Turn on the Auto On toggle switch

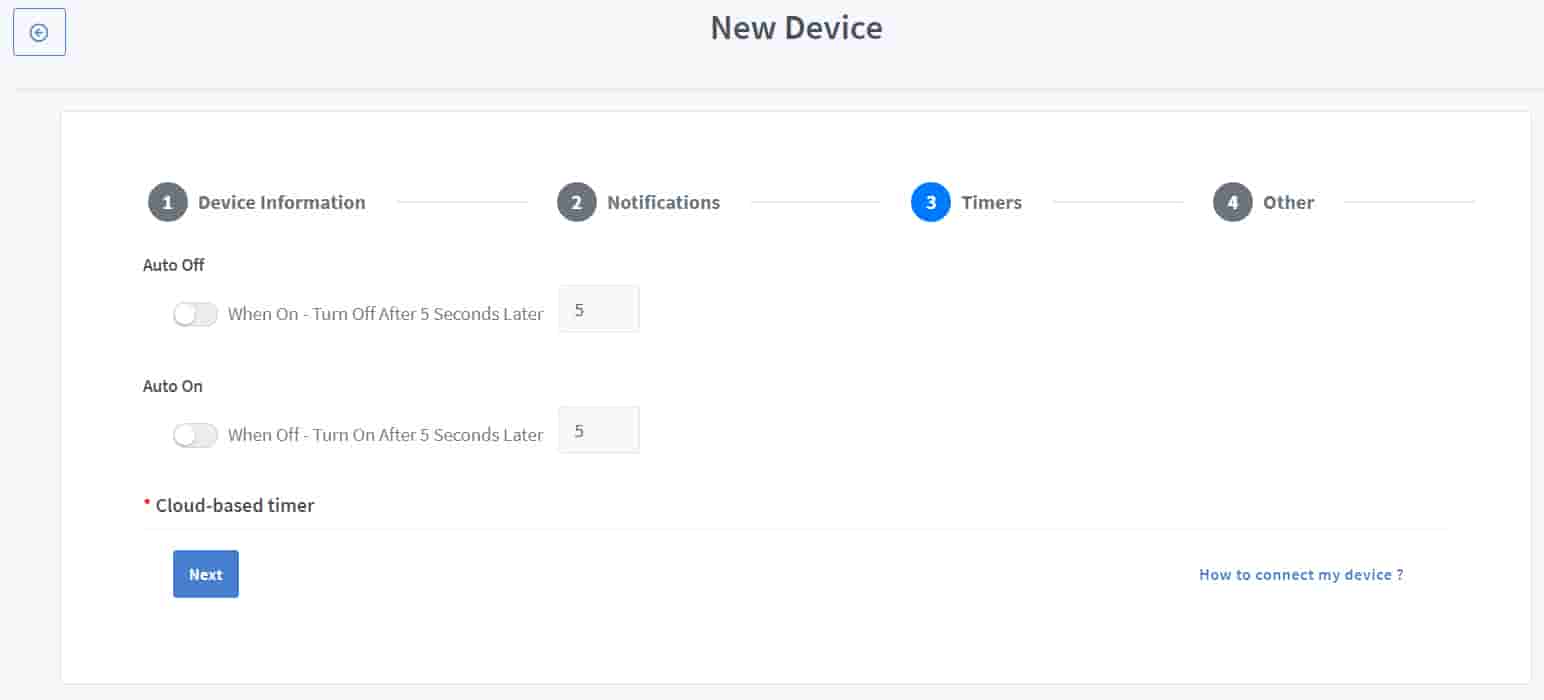point(195,435)
